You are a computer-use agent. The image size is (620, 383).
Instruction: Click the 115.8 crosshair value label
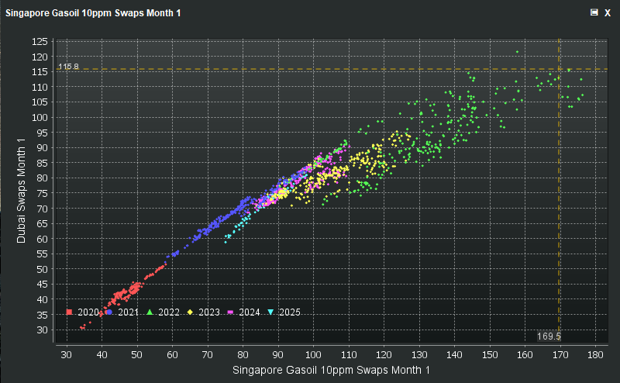pyautogui.click(x=68, y=66)
